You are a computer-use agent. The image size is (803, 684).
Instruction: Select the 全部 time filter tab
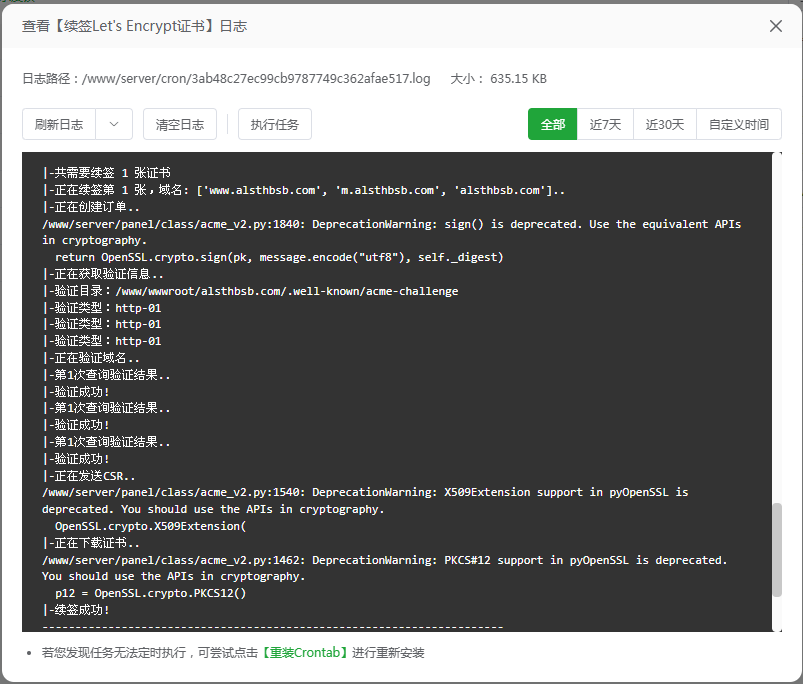(x=553, y=124)
